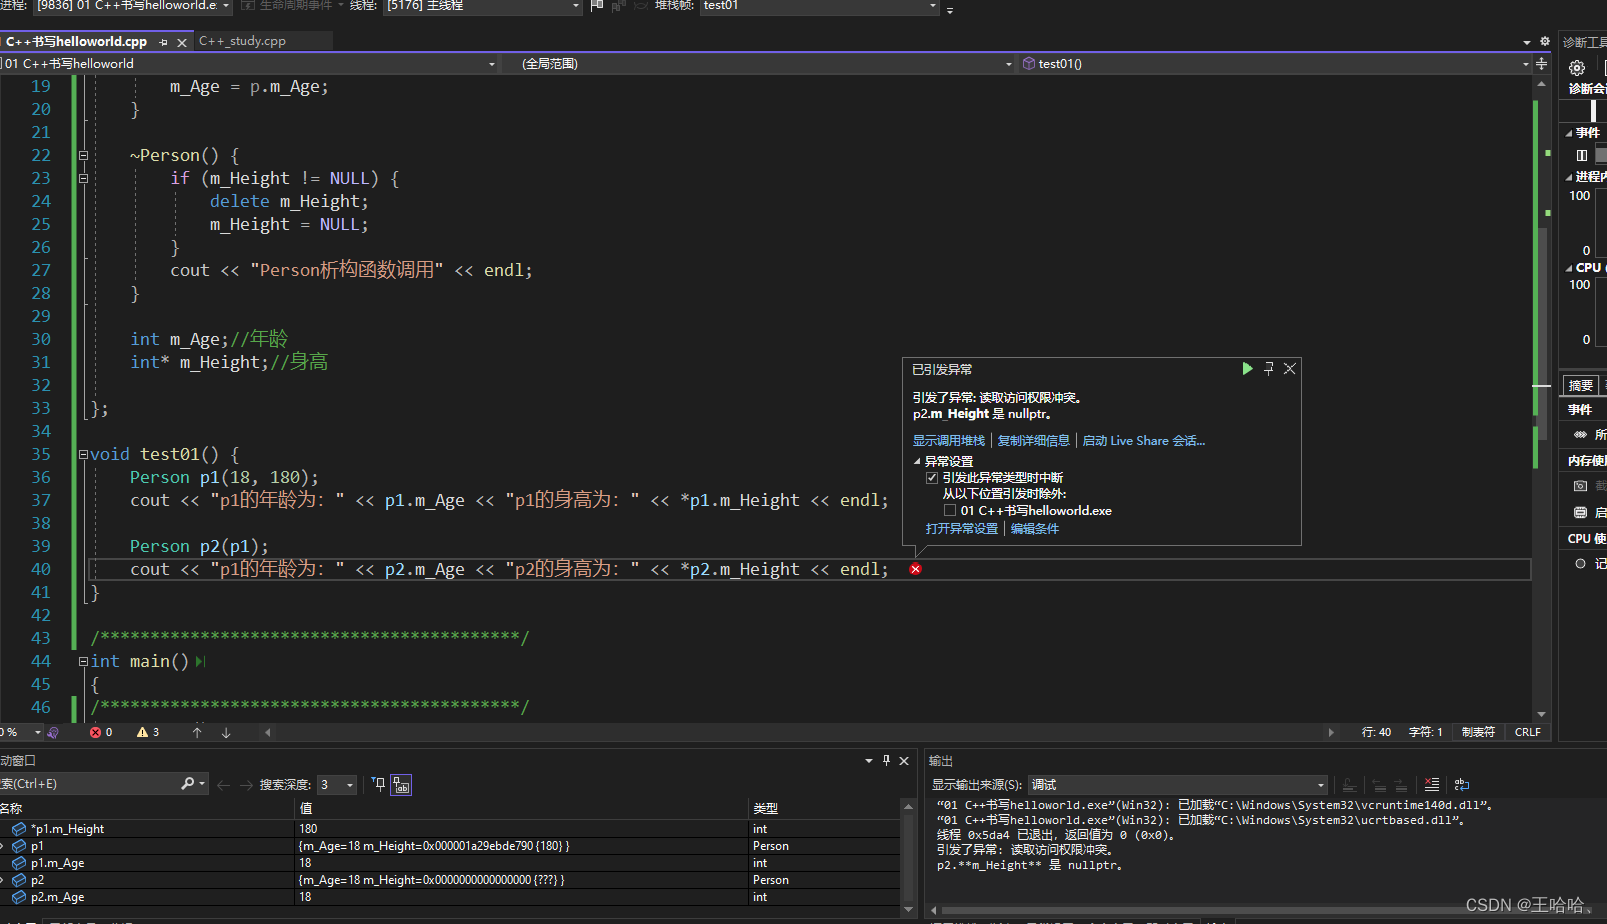Close the C++书写helloworld.cpp tab
This screenshot has width=1607, height=924.
pyautogui.click(x=182, y=42)
